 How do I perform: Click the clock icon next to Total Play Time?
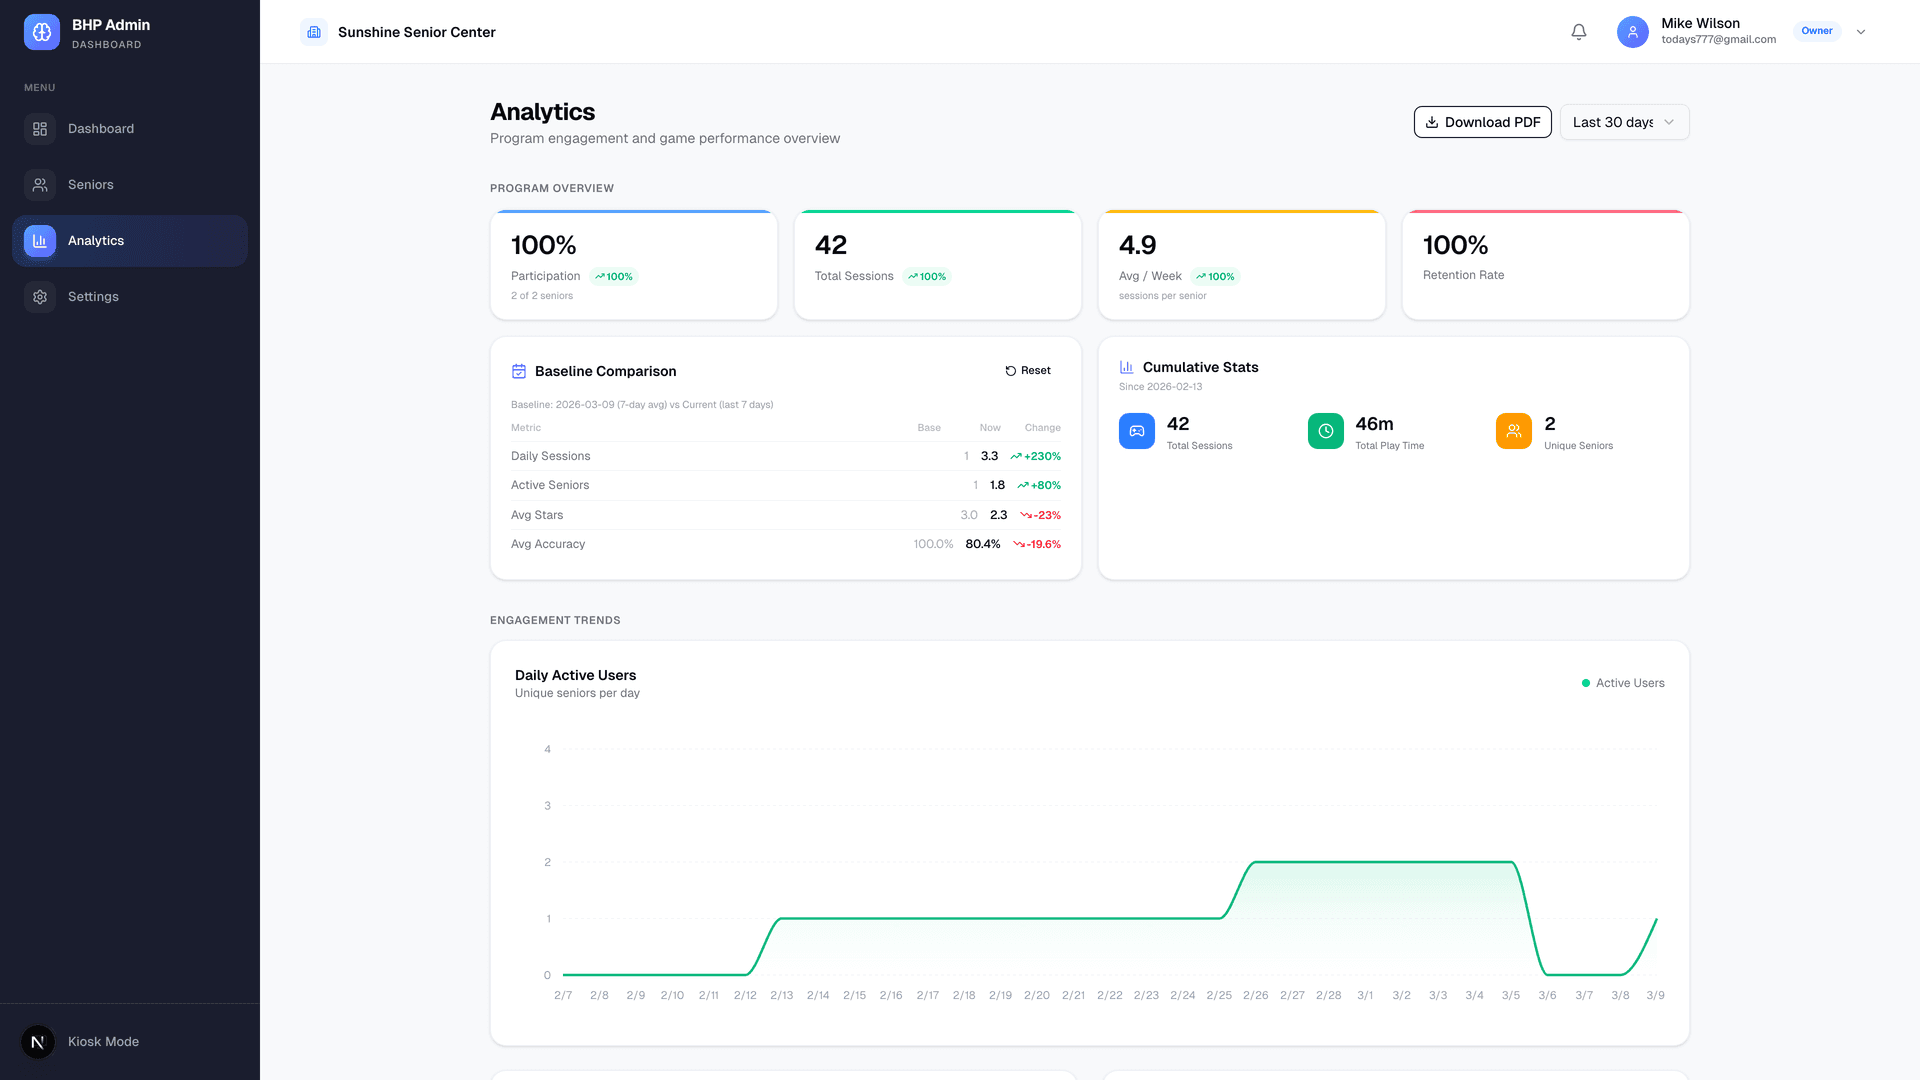tap(1325, 431)
